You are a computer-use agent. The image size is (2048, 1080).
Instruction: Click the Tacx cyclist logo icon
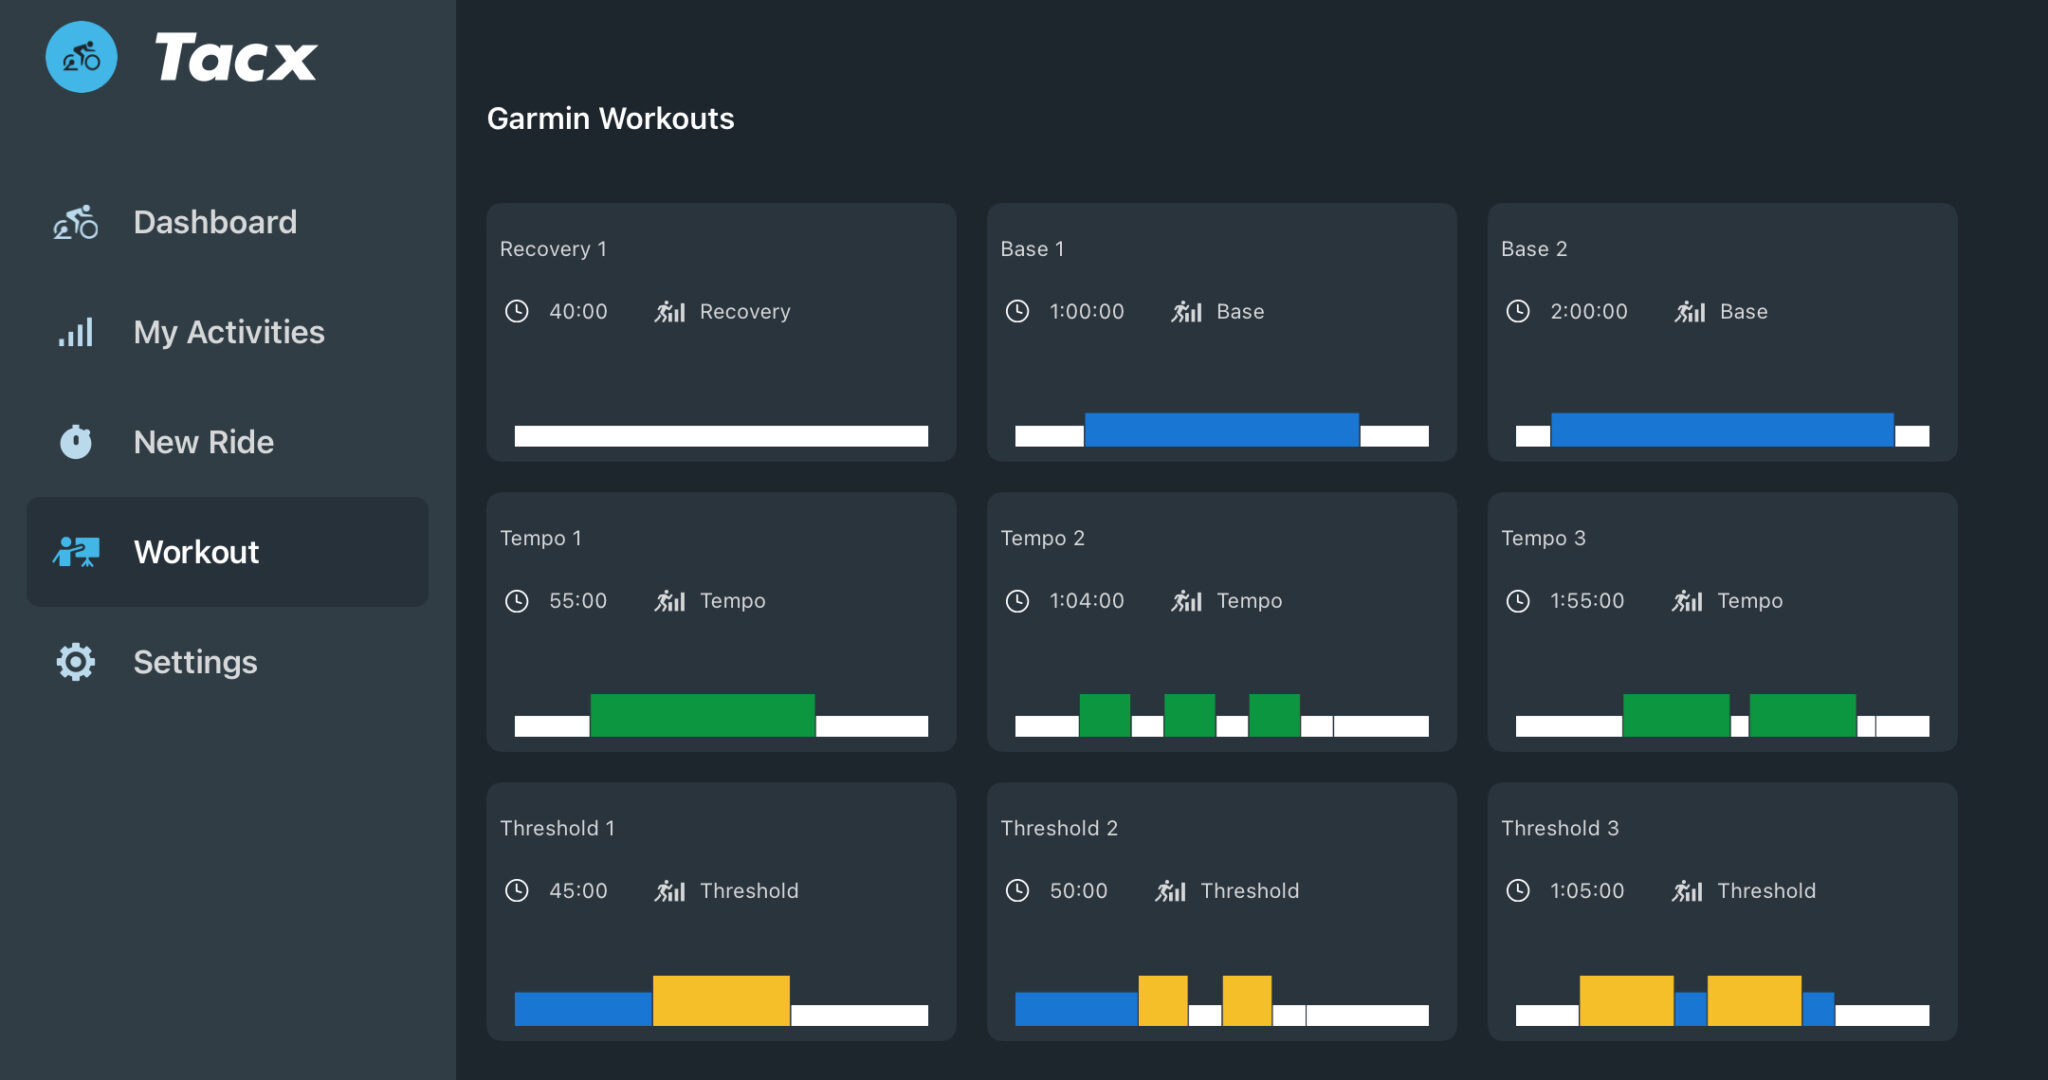81,57
